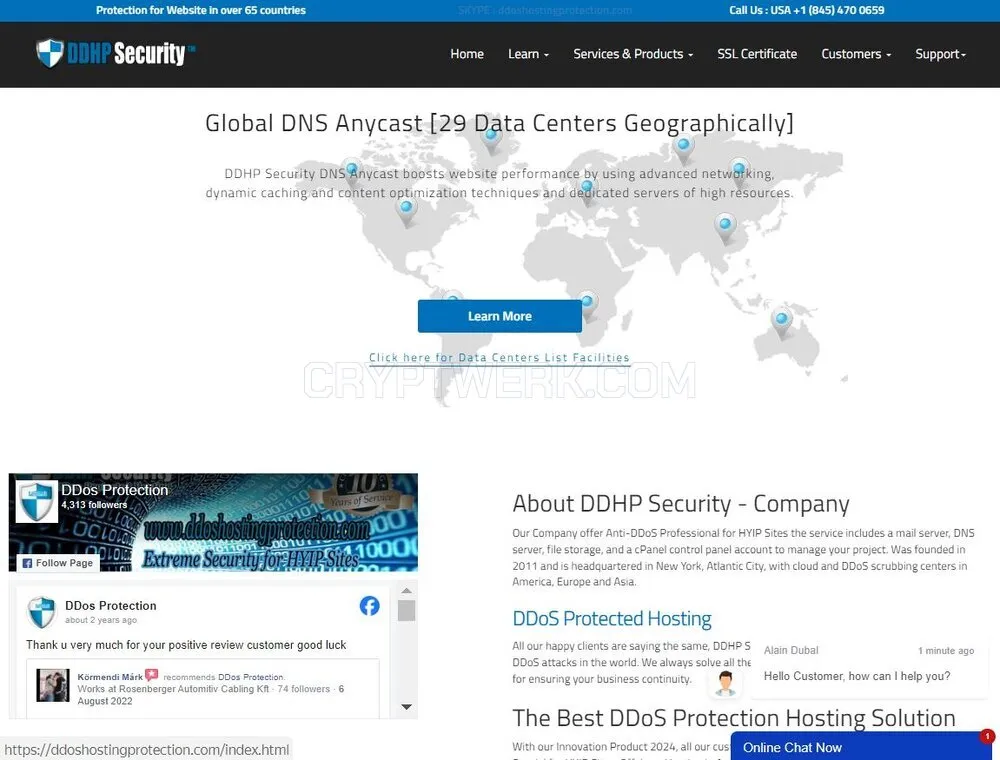Click the red chat notification badge

coord(987,736)
